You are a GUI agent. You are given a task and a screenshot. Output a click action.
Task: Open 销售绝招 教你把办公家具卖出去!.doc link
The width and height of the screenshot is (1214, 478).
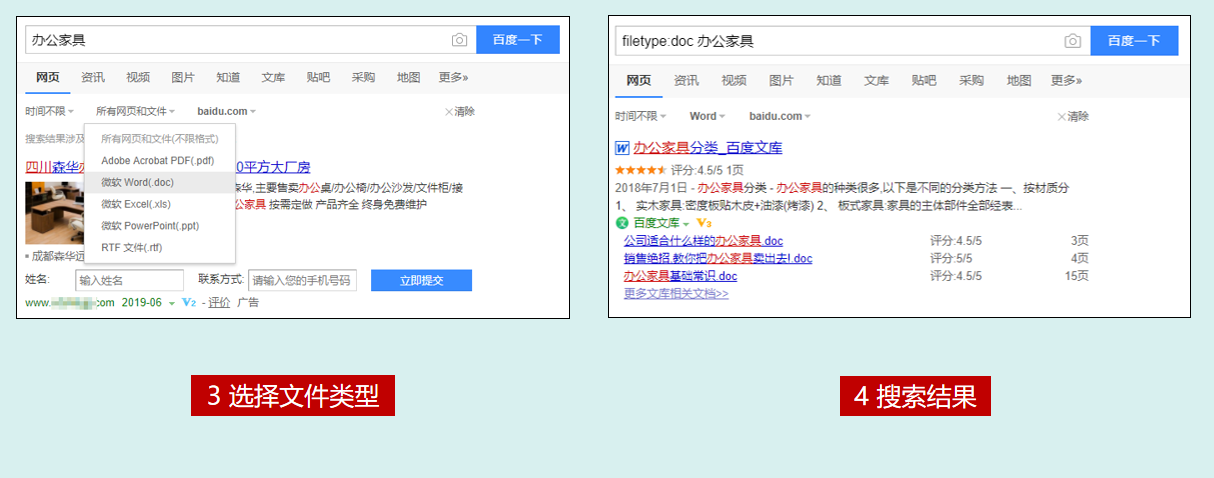[x=717, y=259]
